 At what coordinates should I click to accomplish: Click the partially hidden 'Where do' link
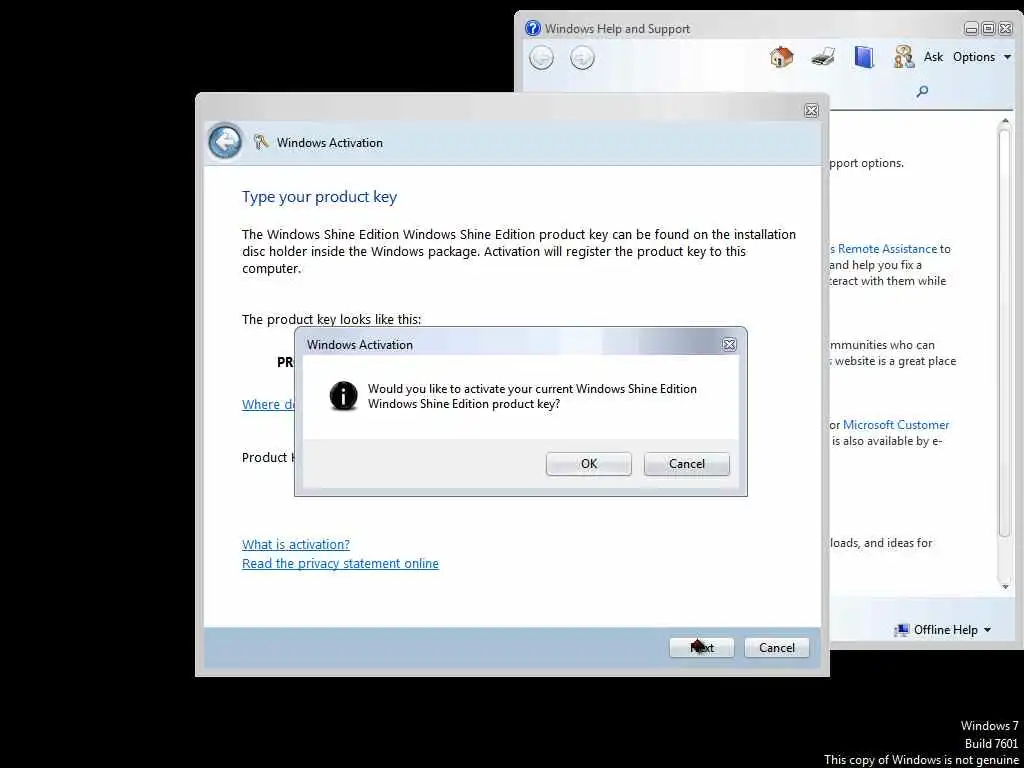click(268, 404)
